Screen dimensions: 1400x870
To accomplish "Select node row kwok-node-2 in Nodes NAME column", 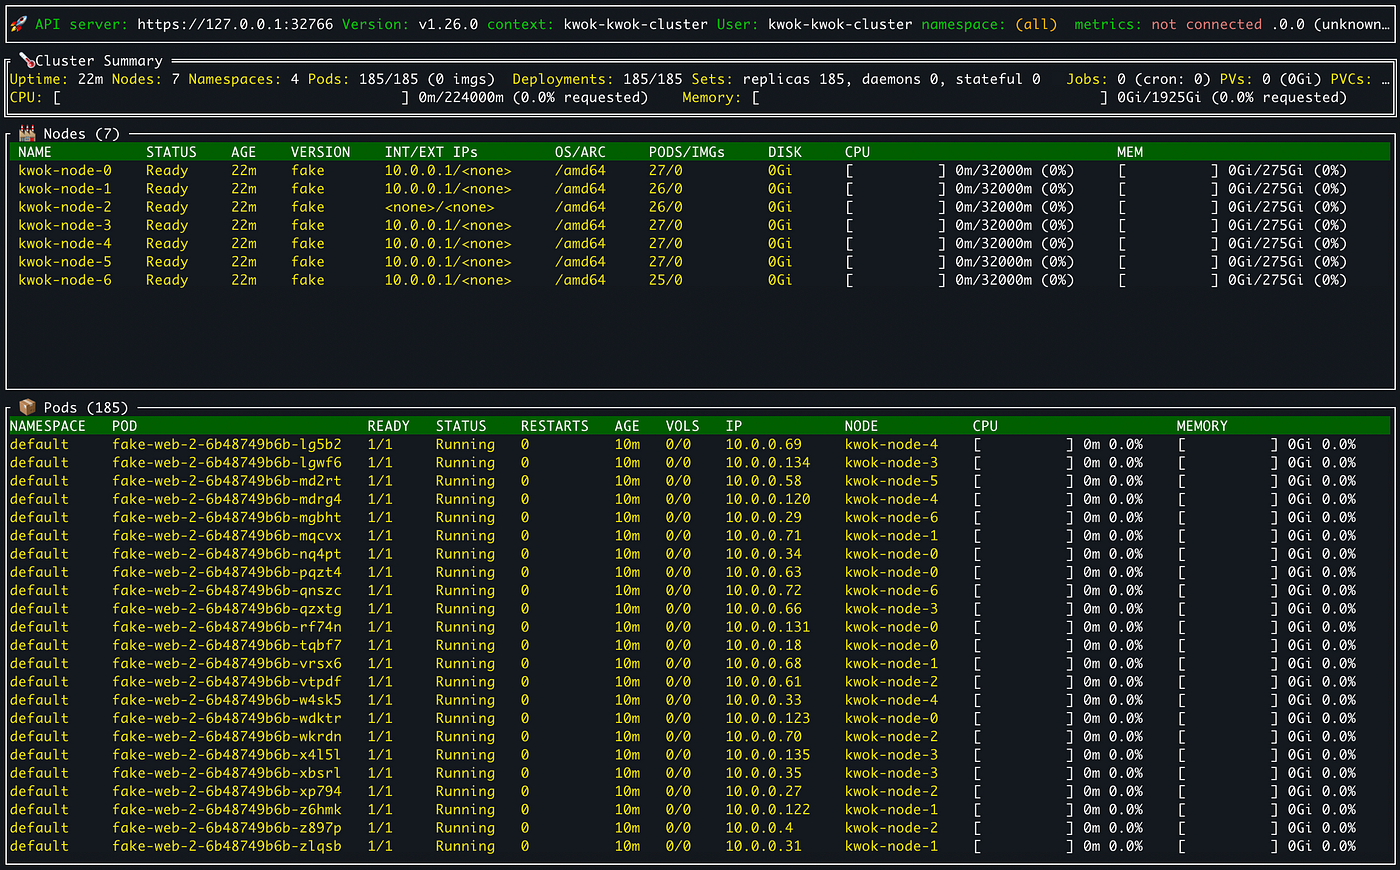I will [x=65, y=207].
